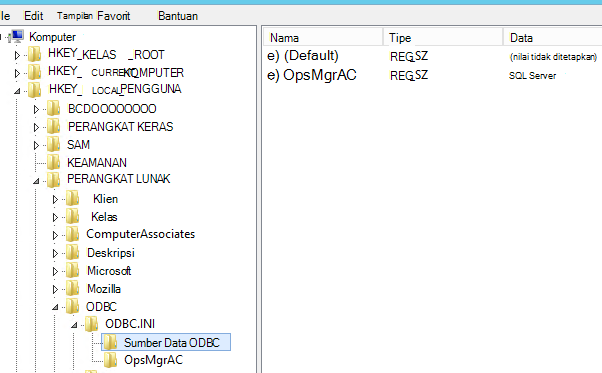Click the Klien folder icon
The height and width of the screenshot is (373, 602).
(72, 199)
